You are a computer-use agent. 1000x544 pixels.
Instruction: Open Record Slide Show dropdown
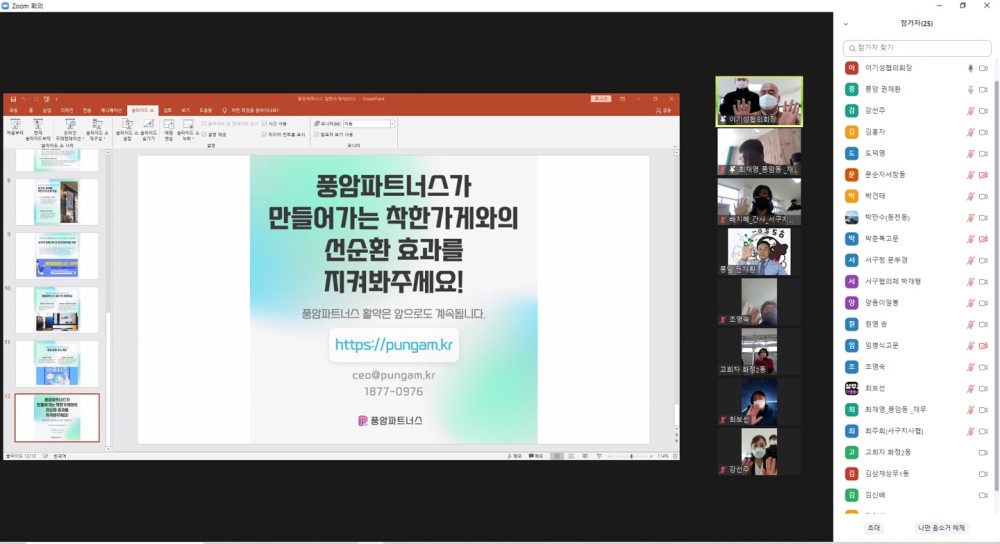188,129
